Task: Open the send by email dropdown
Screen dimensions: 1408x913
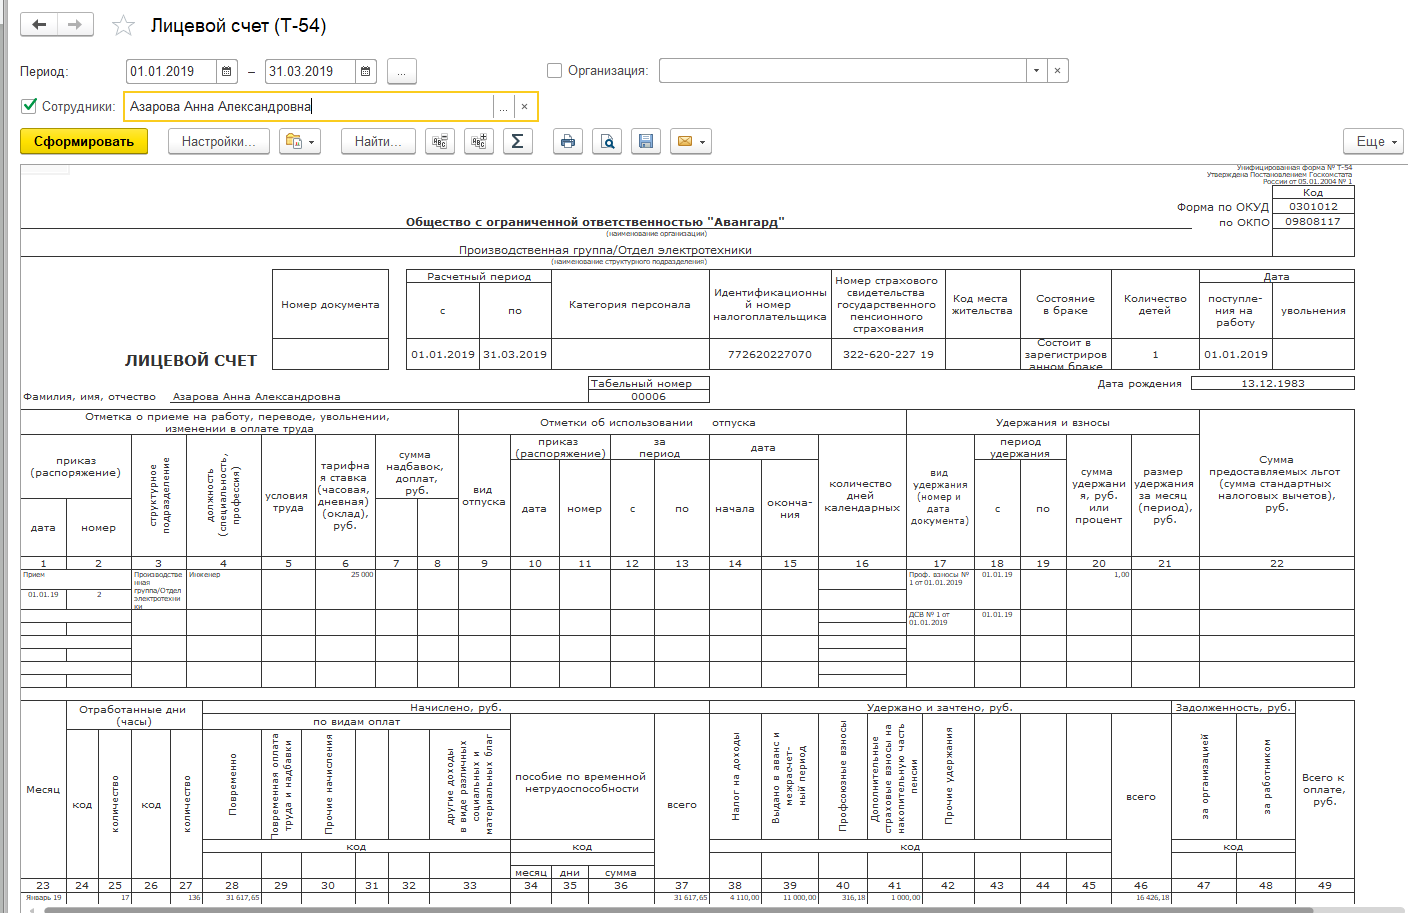Action: pos(691,142)
